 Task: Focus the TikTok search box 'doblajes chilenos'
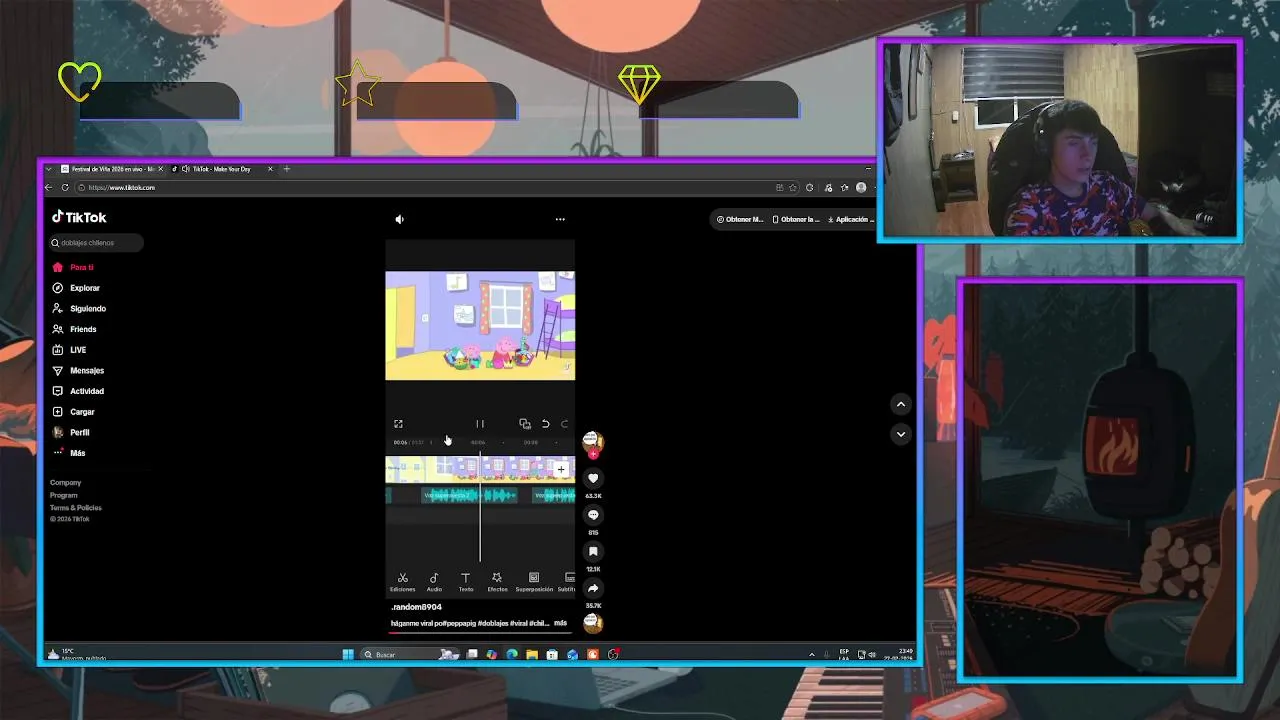[96, 243]
